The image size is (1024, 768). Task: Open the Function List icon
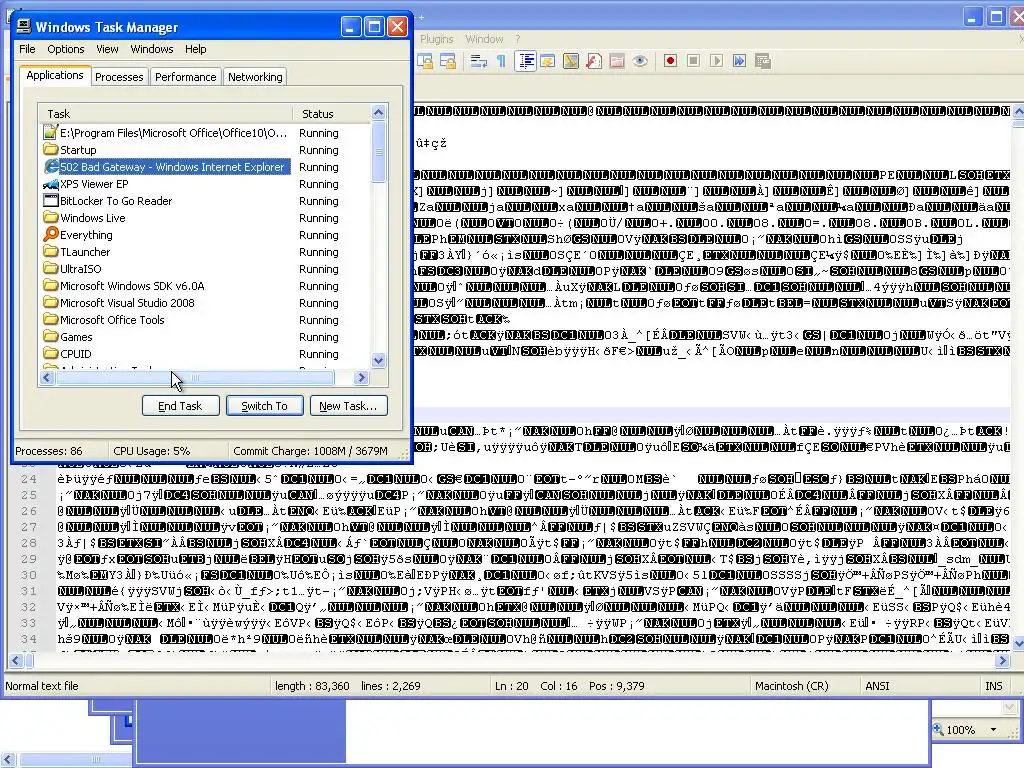[x=594, y=61]
